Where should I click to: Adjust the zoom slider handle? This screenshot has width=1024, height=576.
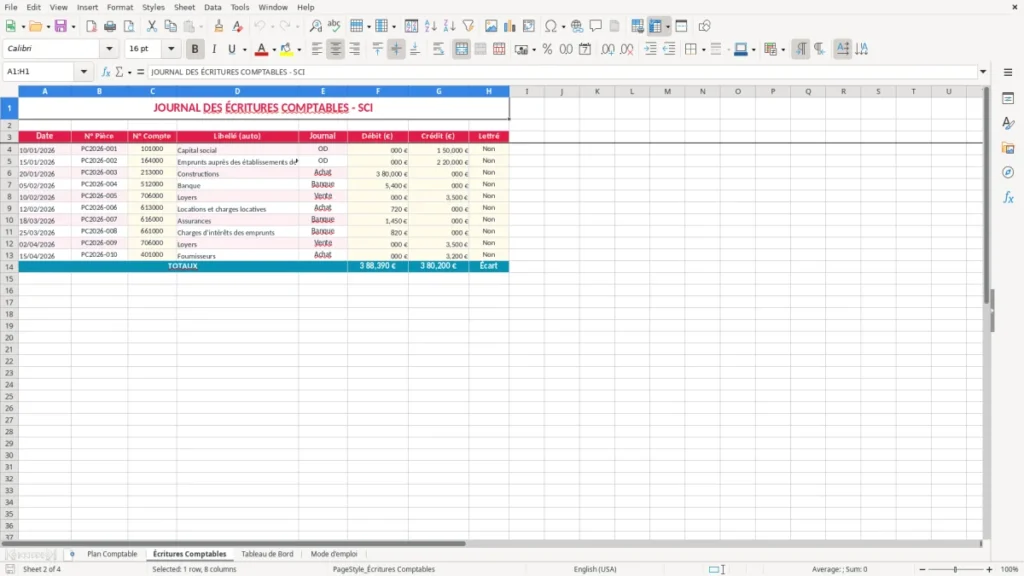pos(955,569)
